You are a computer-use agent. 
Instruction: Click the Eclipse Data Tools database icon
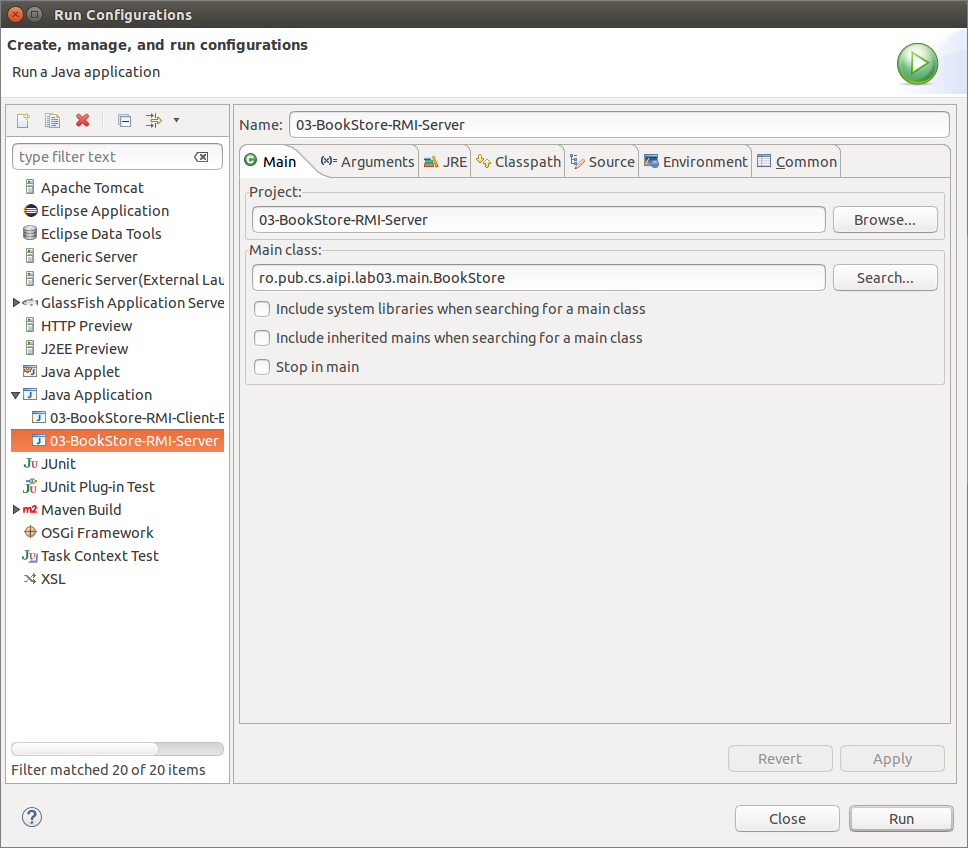(30, 233)
